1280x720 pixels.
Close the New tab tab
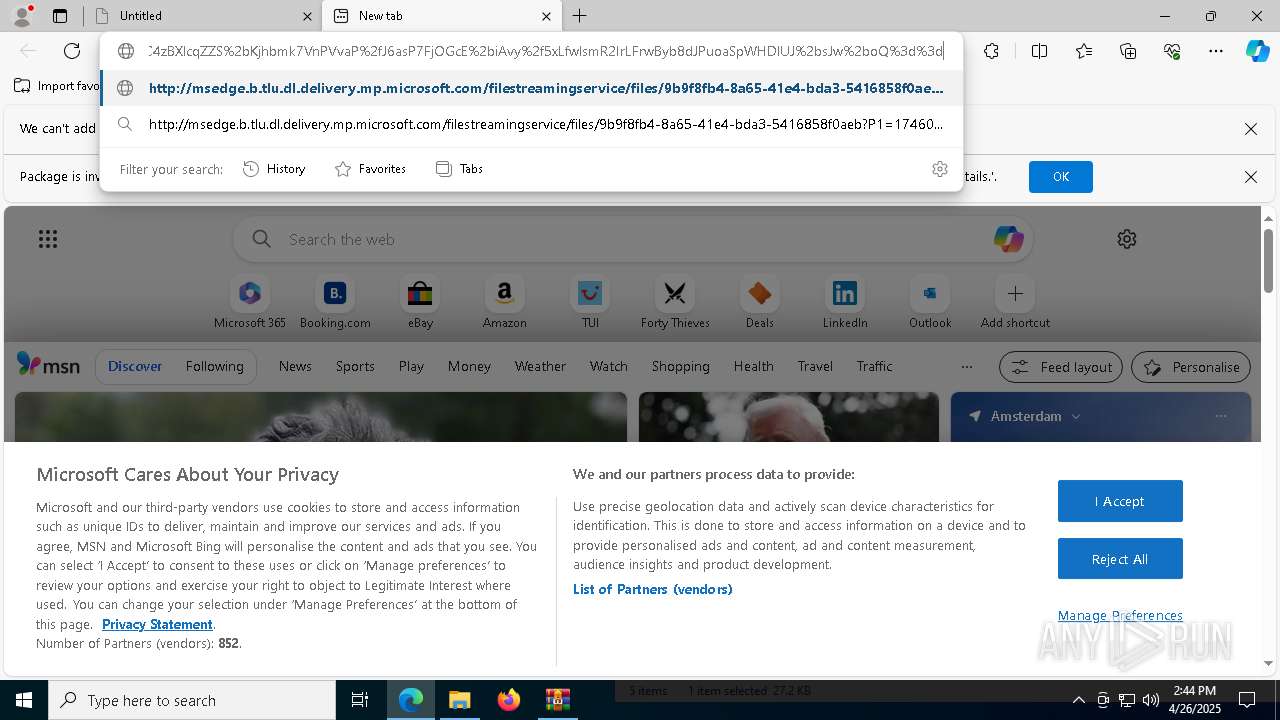546,16
